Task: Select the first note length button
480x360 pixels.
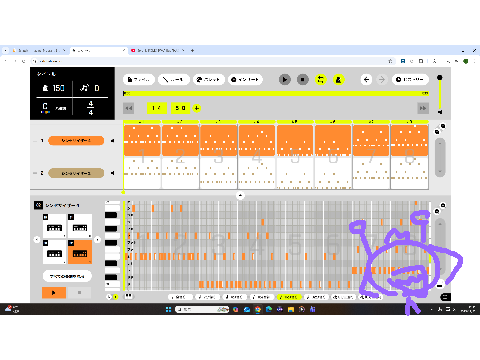Action: pyautogui.click(x=180, y=297)
